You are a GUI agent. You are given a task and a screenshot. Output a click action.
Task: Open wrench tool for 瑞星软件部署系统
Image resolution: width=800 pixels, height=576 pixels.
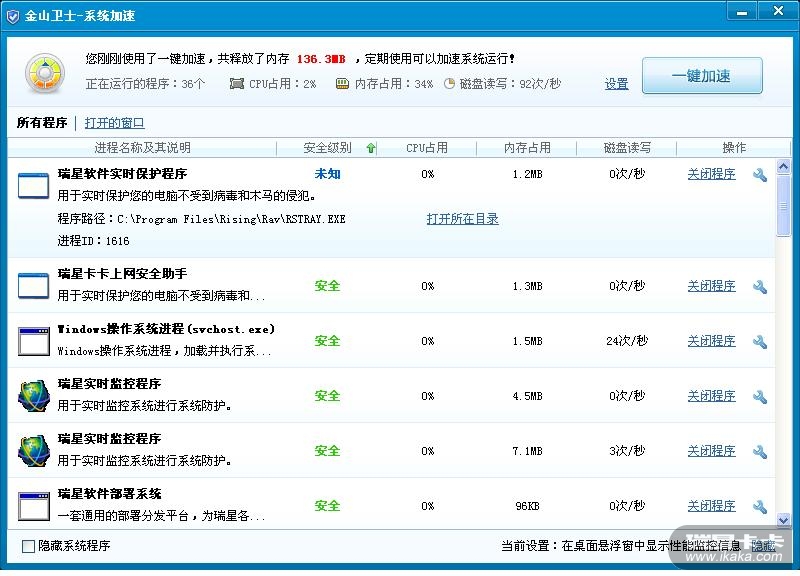pos(760,507)
